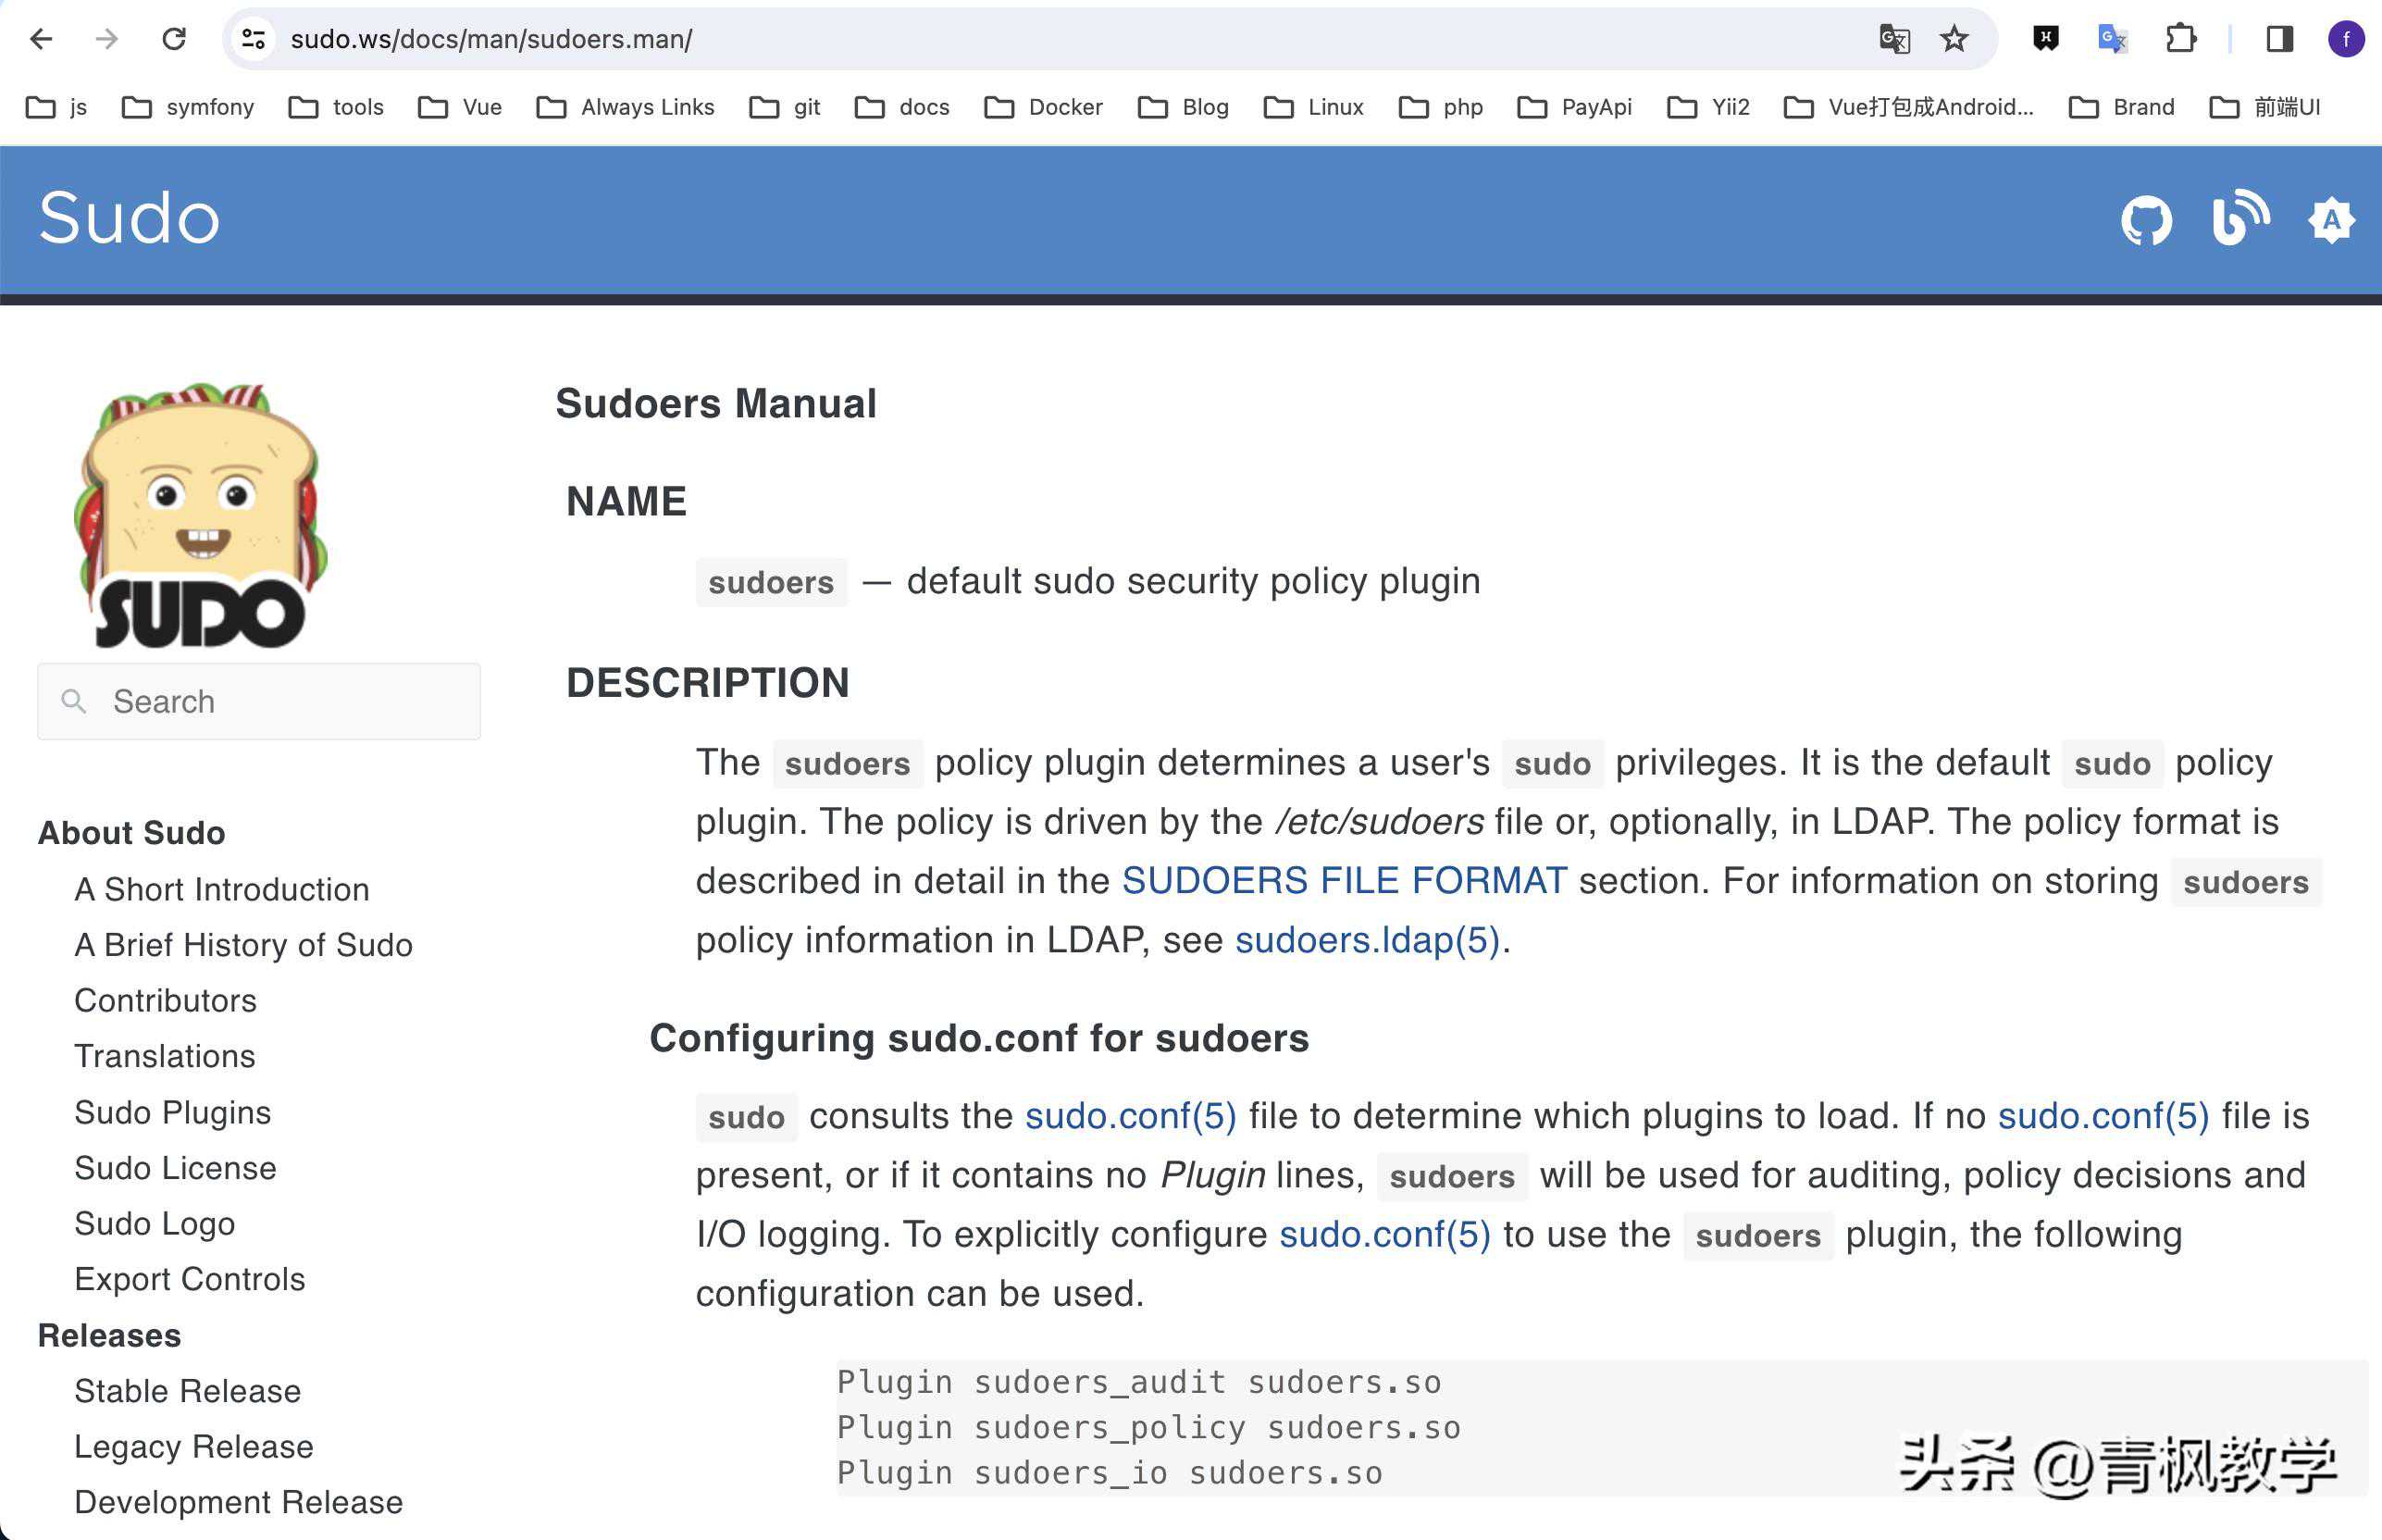Screen dimensions: 2382x1540
Task: Toggle the browser side panel icon
Action: (2279, 39)
